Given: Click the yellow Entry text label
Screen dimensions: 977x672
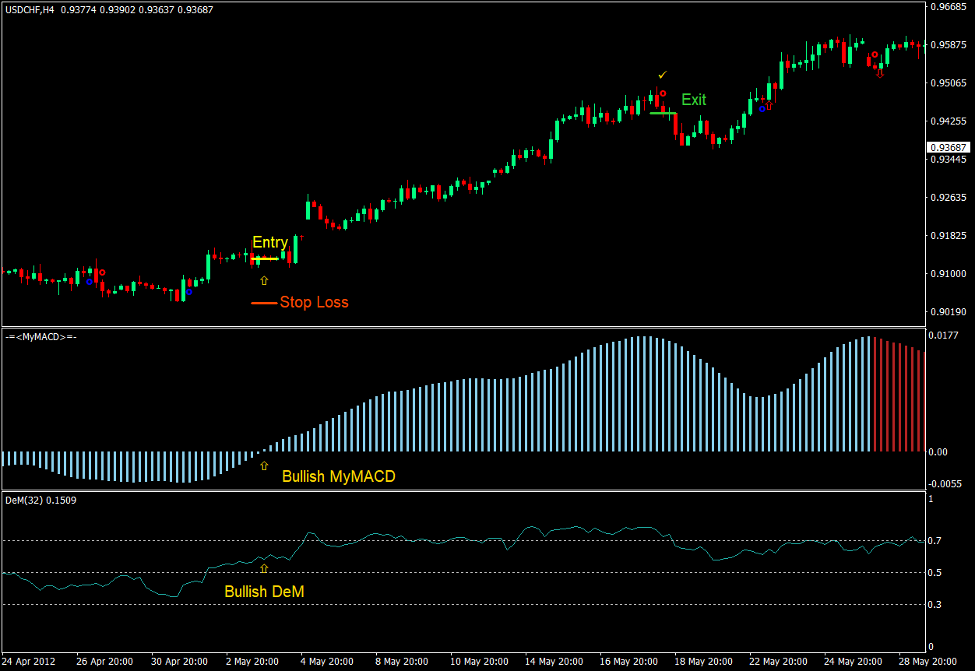Looking at the screenshot, I should tap(269, 242).
